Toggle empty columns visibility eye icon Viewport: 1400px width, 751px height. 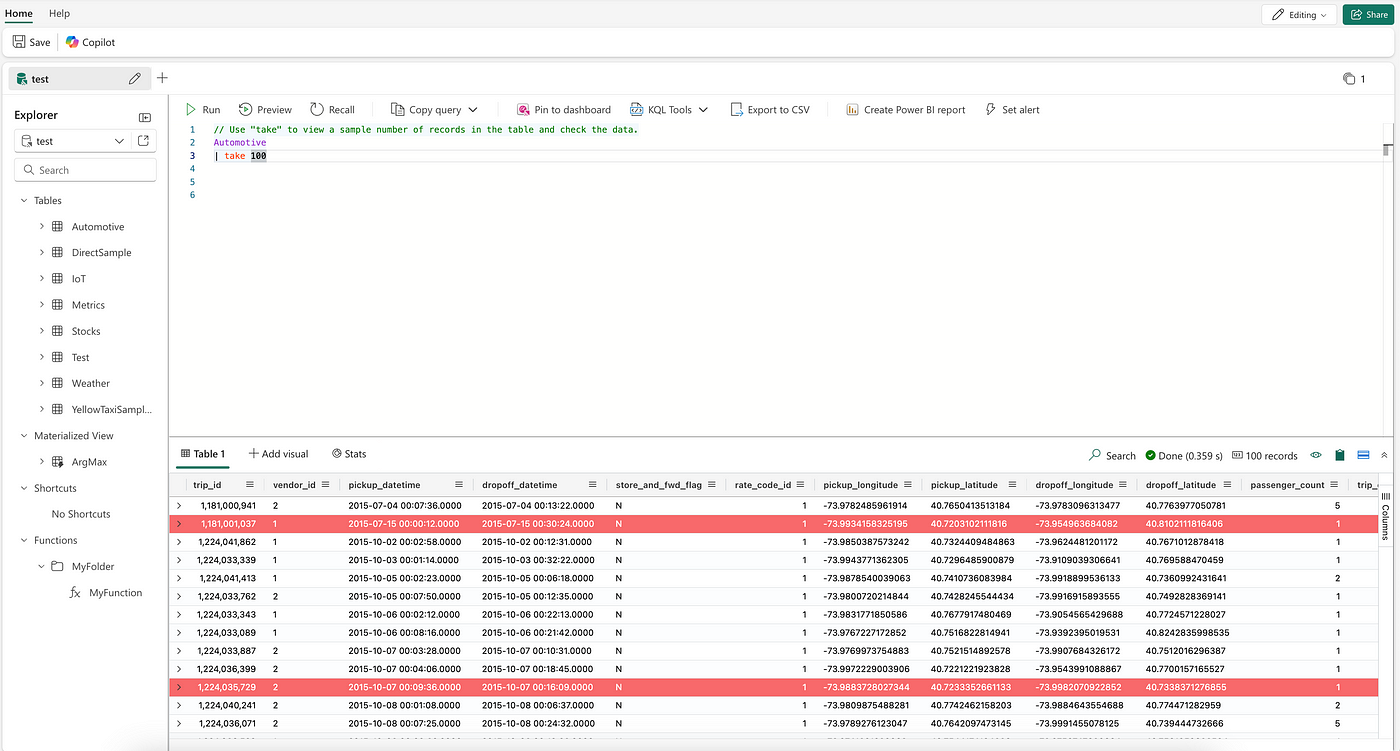click(1316, 455)
